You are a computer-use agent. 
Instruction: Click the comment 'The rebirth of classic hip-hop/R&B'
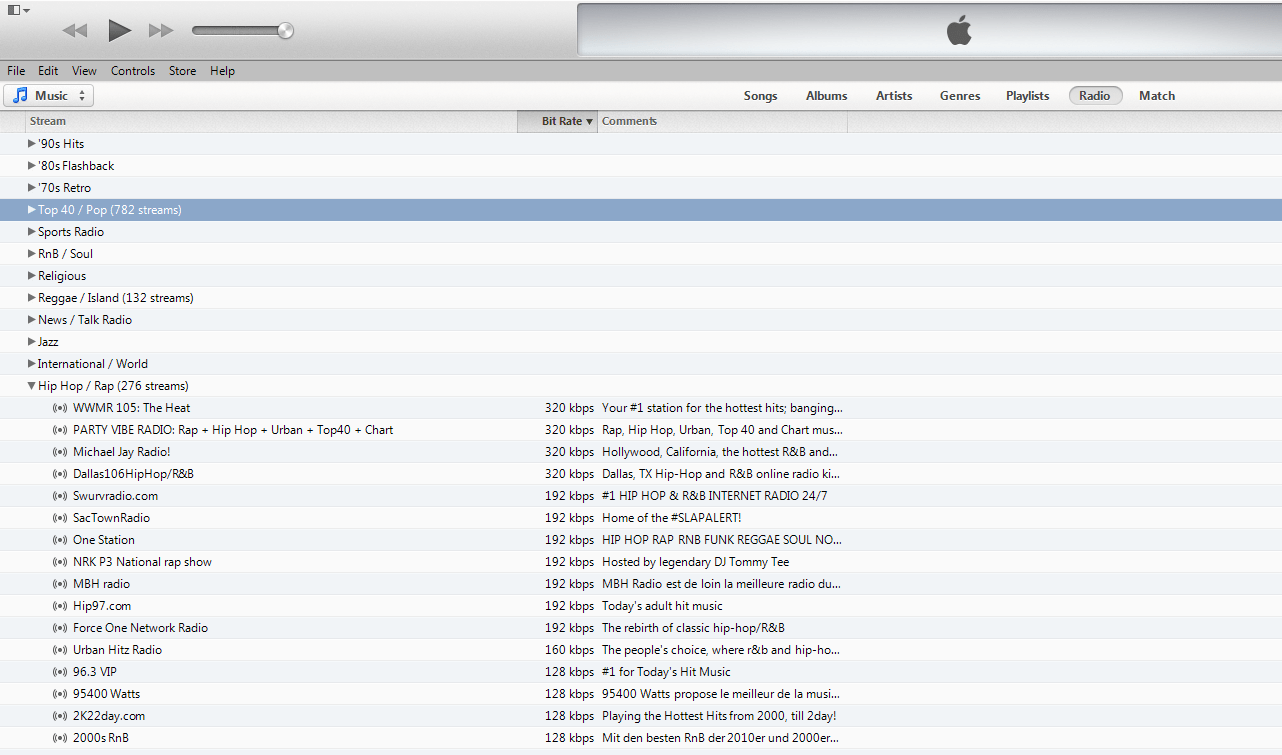693,628
